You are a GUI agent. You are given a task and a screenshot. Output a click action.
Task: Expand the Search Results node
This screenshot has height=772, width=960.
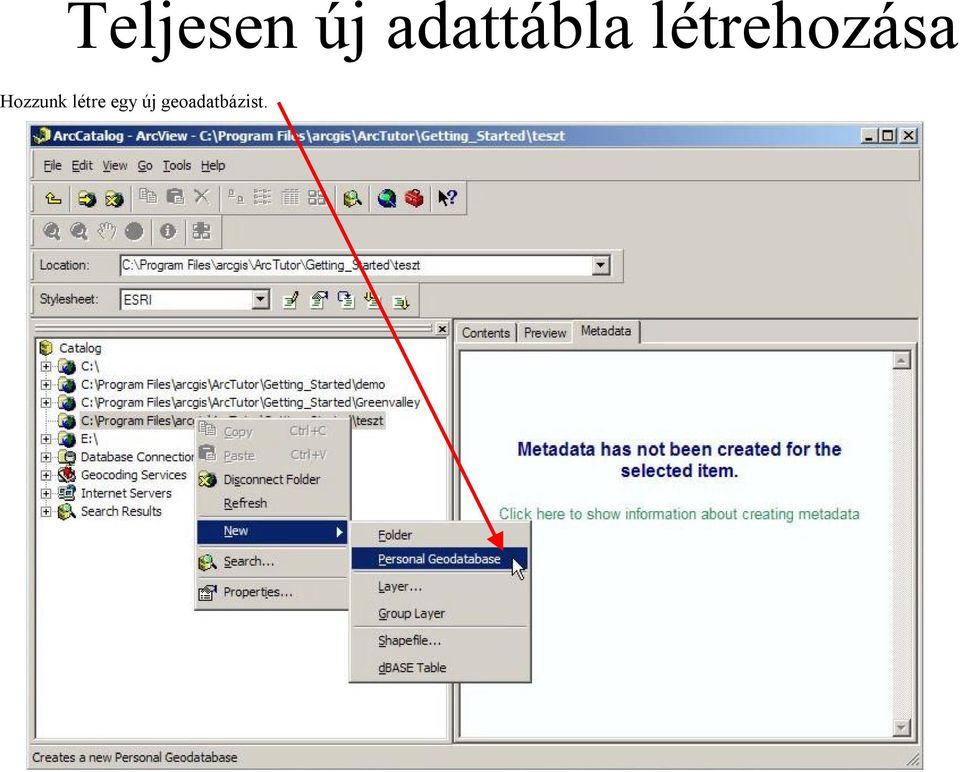[x=46, y=511]
